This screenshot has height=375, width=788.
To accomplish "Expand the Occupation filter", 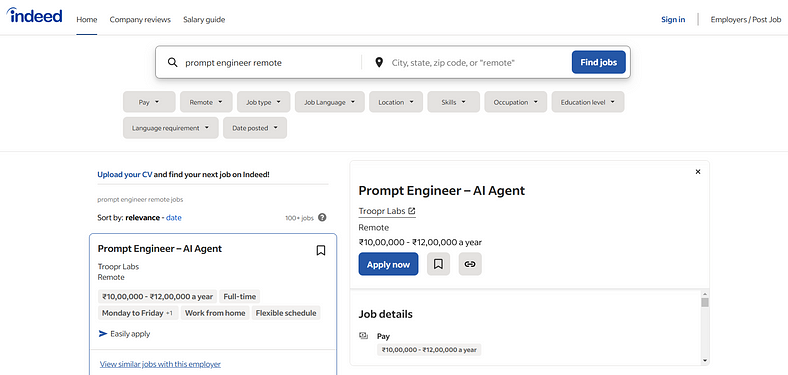I will [516, 102].
